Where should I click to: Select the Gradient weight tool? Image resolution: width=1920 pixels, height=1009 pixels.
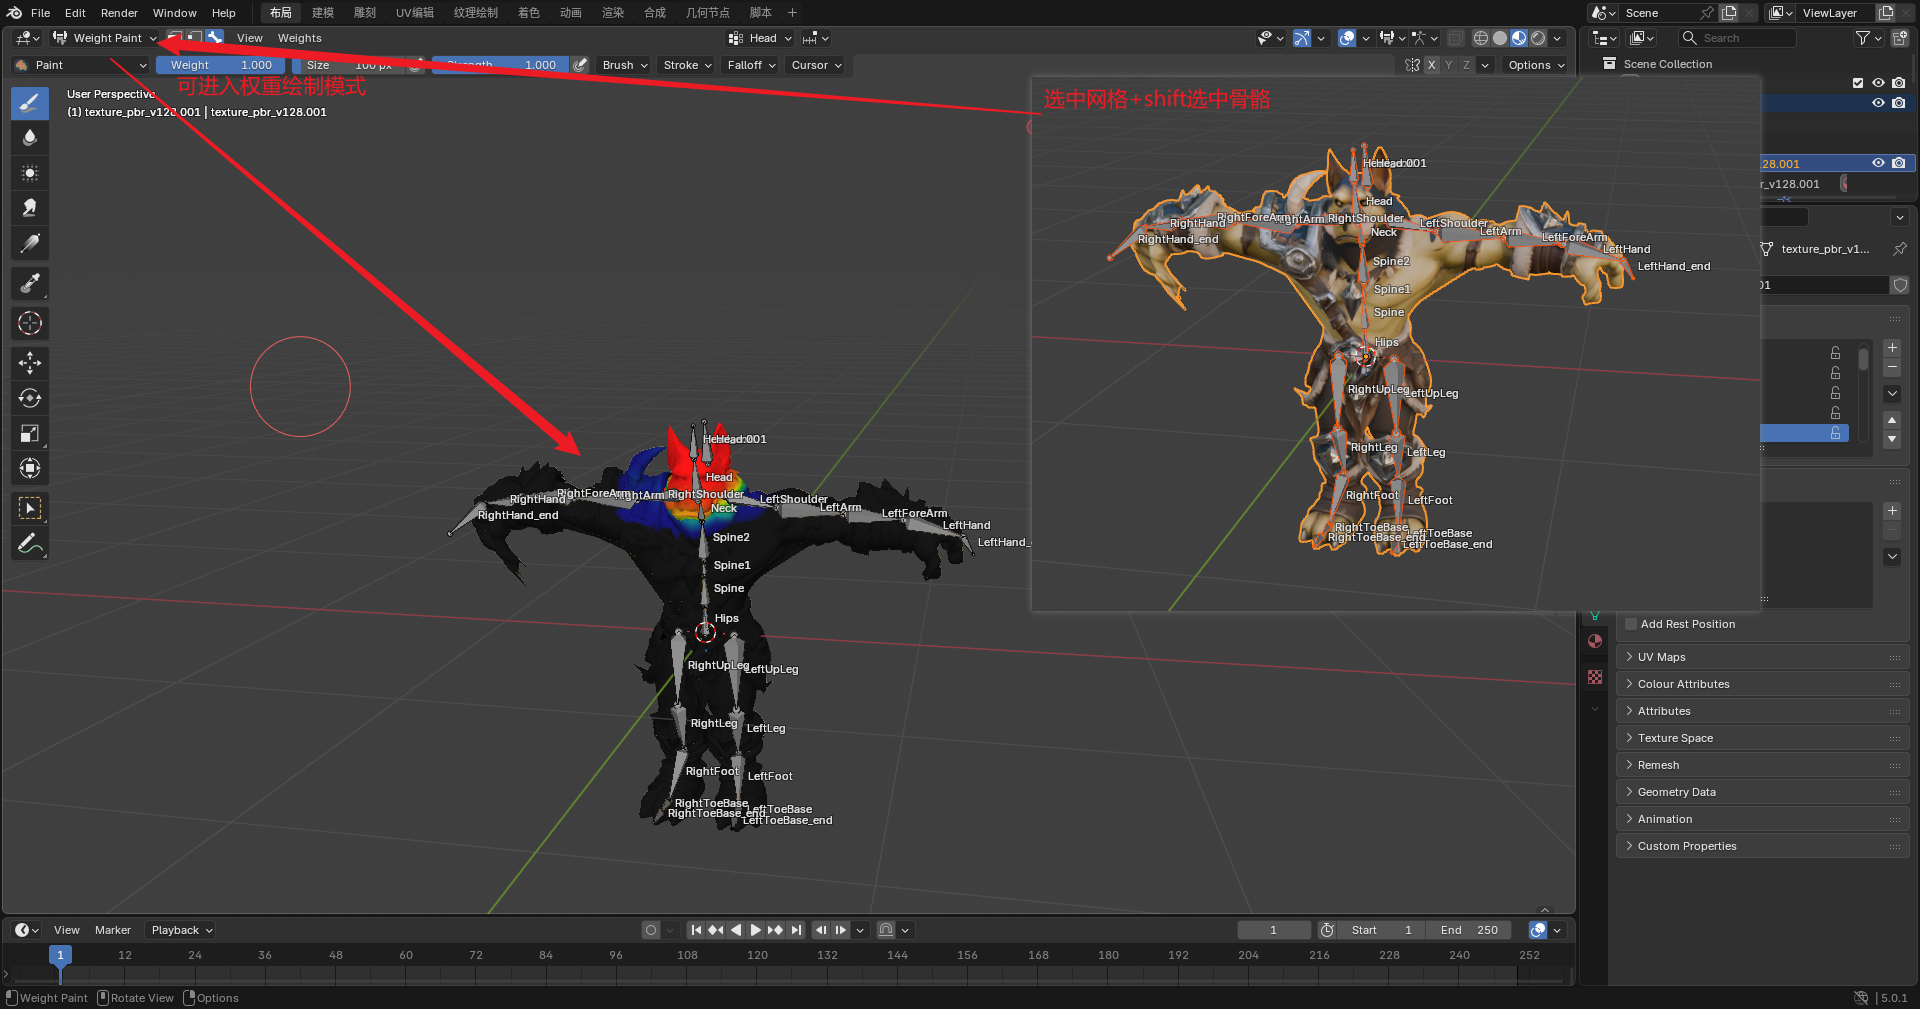click(30, 243)
